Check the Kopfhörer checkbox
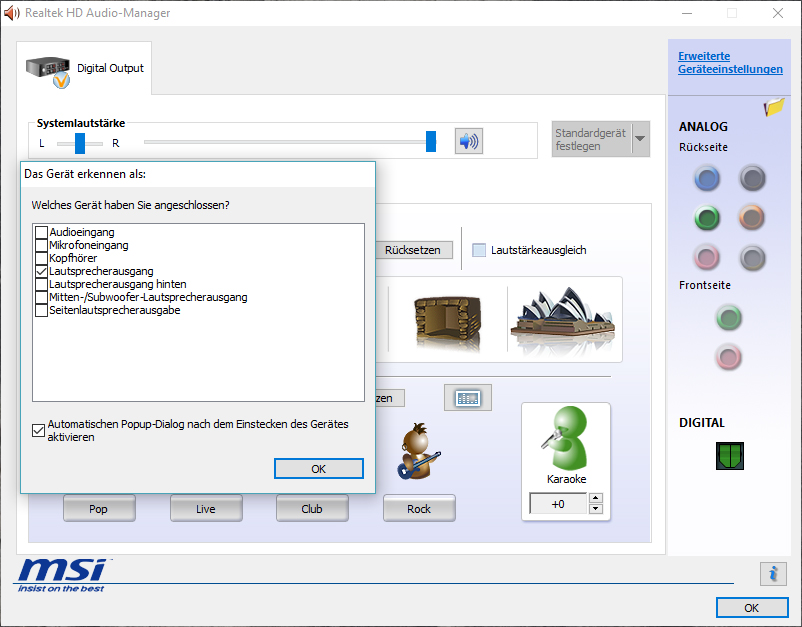 [41, 258]
